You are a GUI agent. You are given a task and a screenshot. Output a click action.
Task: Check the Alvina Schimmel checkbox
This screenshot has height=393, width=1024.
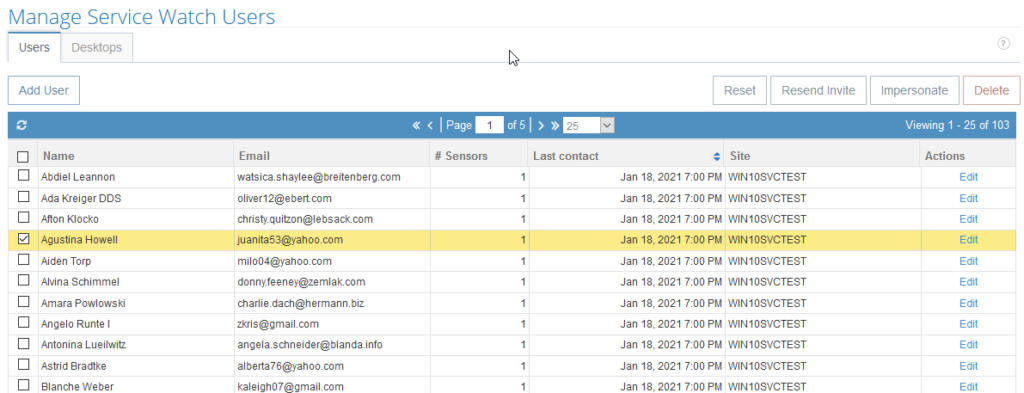pos(23,281)
